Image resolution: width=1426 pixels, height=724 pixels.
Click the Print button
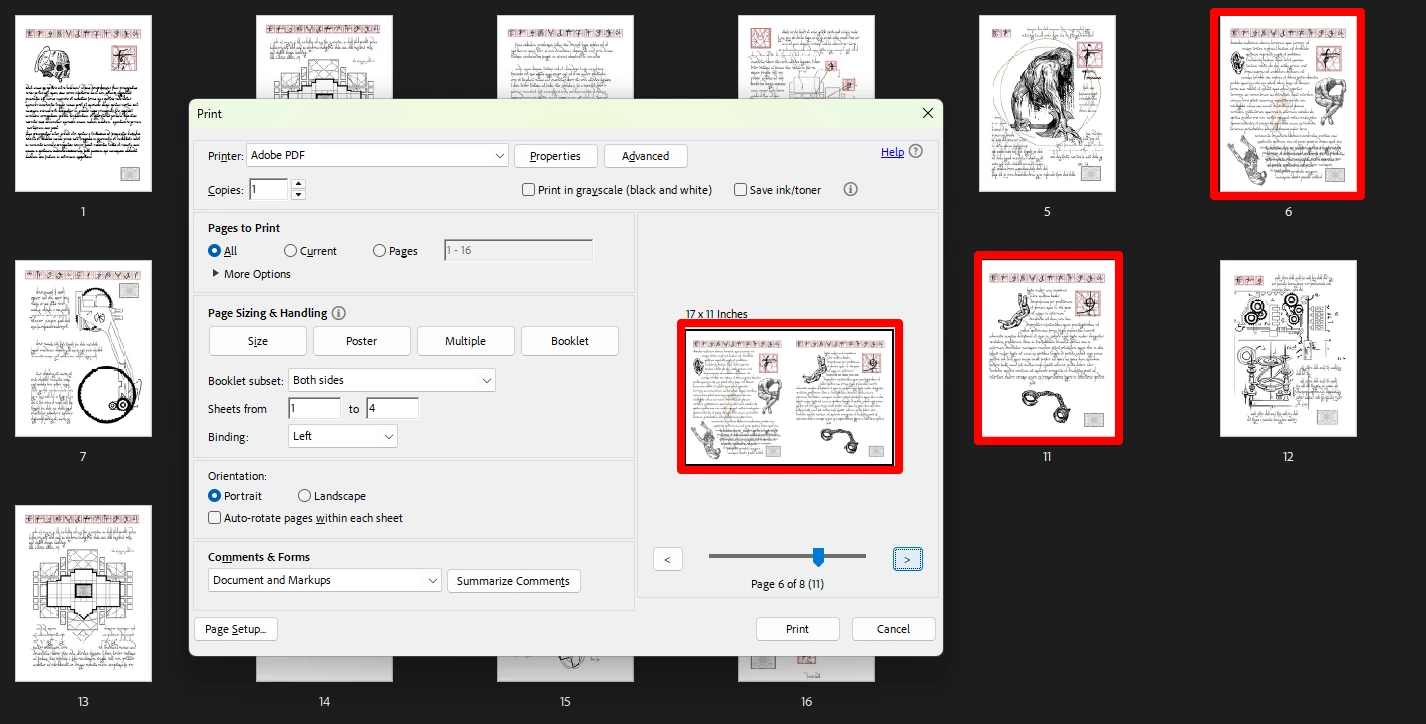(797, 629)
